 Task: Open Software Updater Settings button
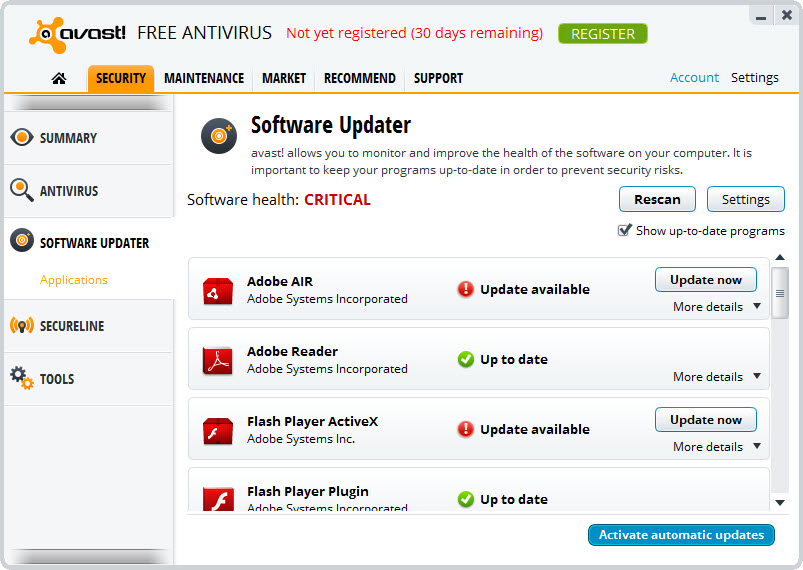746,199
